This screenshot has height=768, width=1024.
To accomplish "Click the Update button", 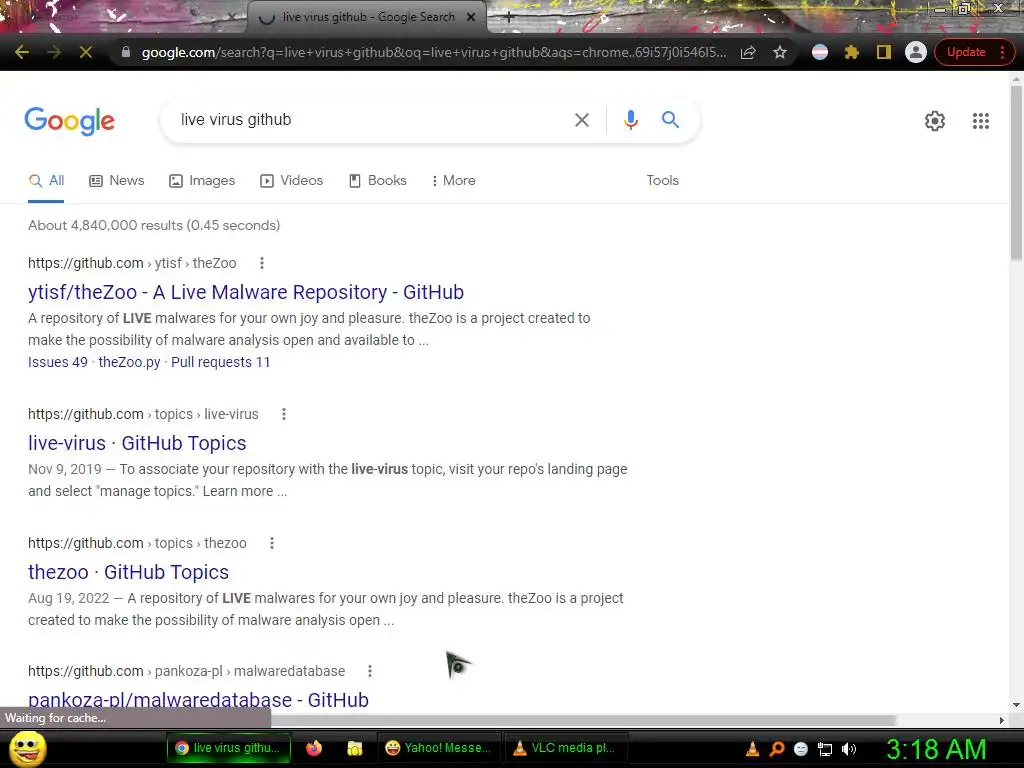I will tap(966, 52).
